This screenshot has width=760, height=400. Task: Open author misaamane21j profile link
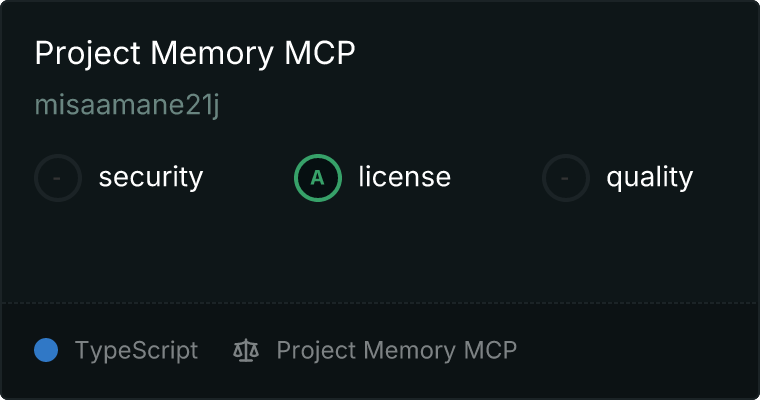(127, 105)
